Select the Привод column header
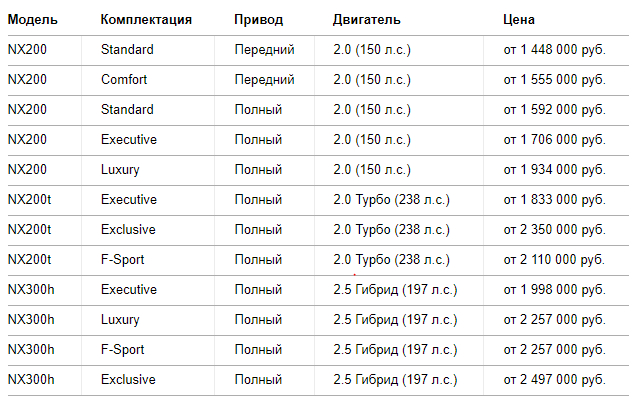 [x=259, y=20]
